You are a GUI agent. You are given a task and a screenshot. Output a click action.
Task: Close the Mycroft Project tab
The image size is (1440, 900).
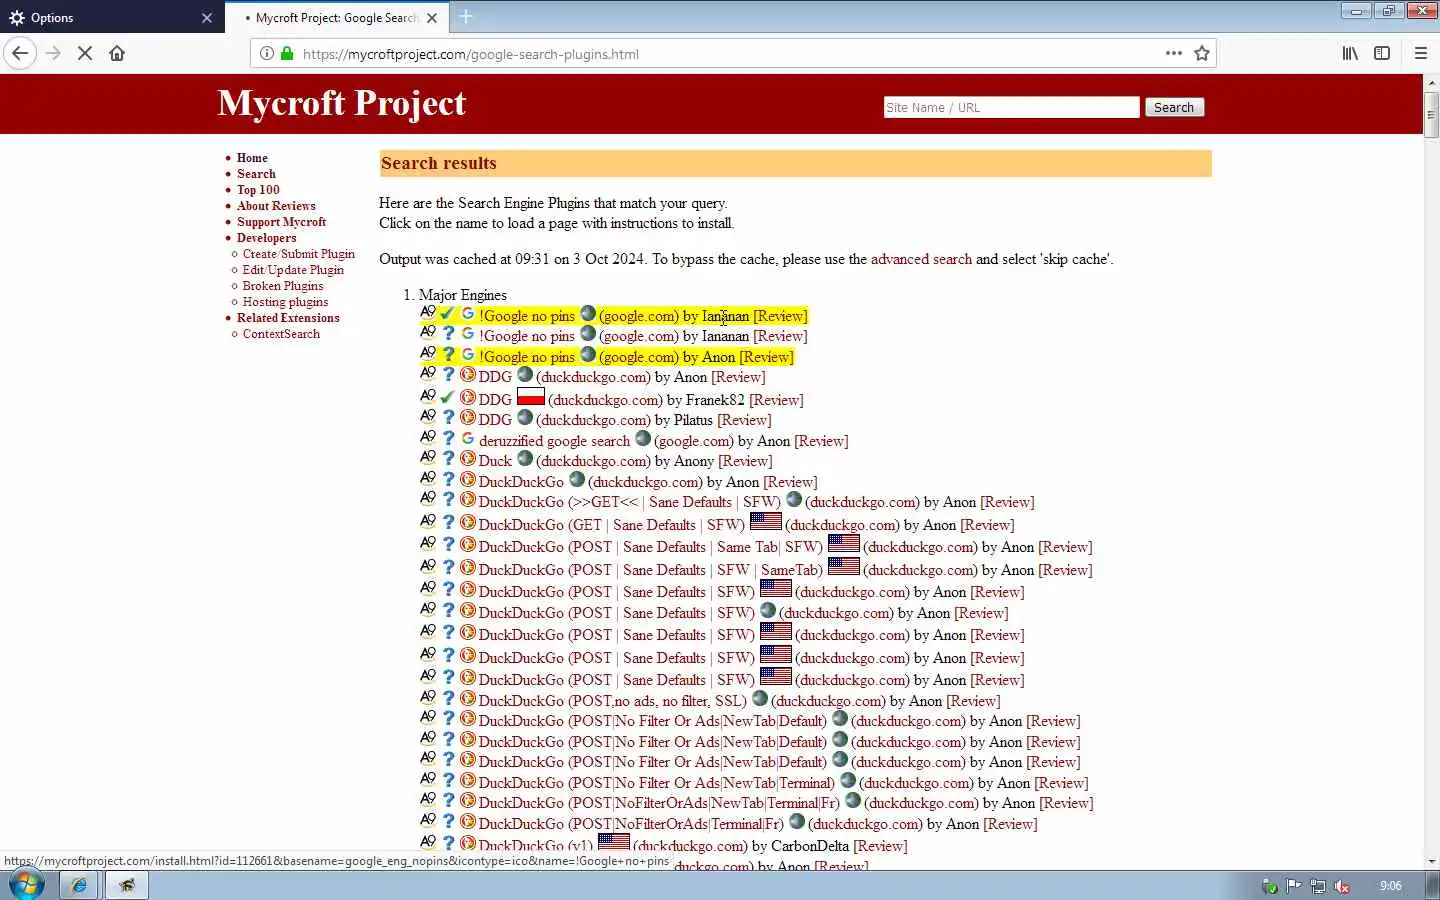point(432,18)
